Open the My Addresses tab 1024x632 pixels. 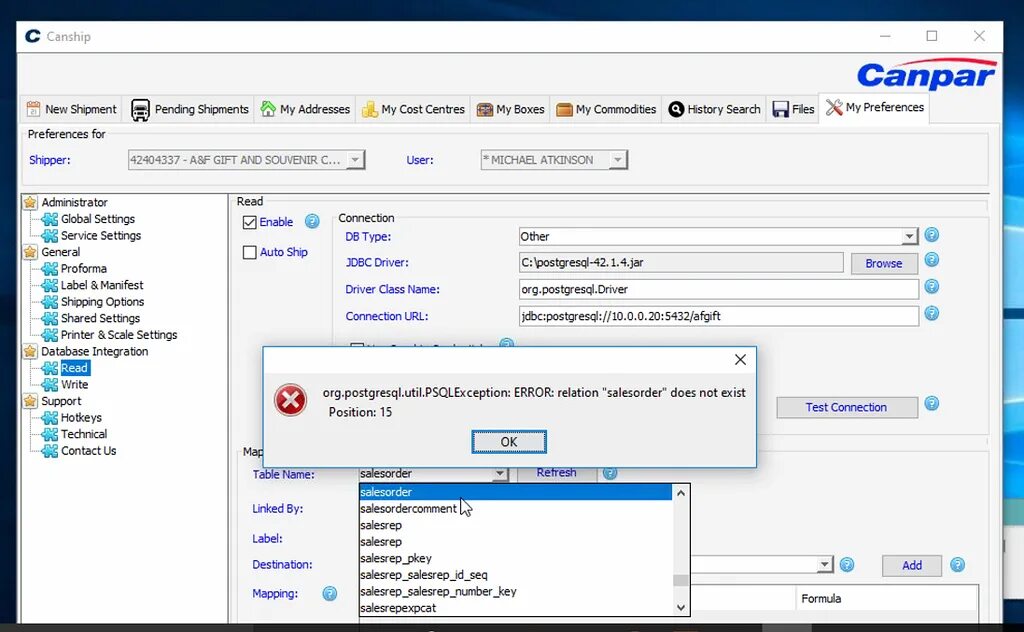click(306, 109)
